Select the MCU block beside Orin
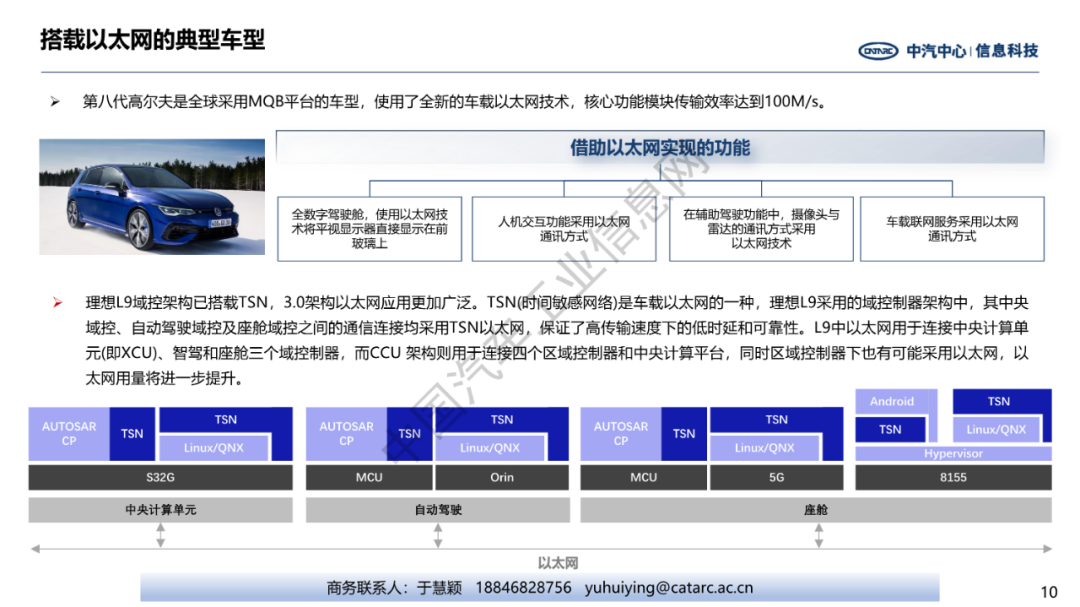 pos(369,477)
